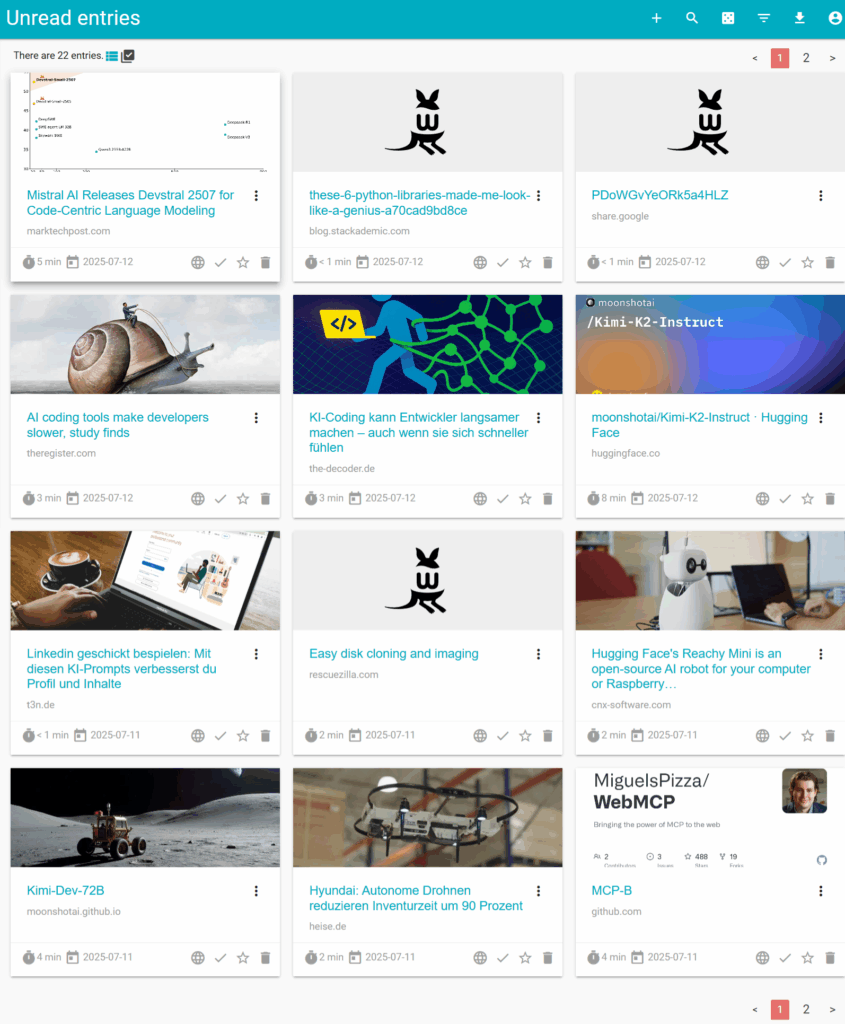Image resolution: width=845 pixels, height=1024 pixels.
Task: Open more options for MCP-B entry
Action: click(821, 891)
